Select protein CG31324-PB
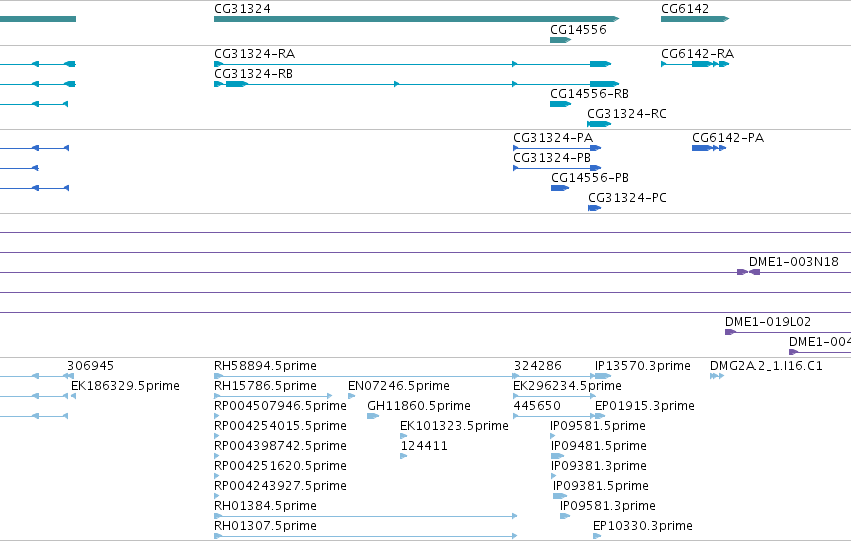 pos(557,168)
